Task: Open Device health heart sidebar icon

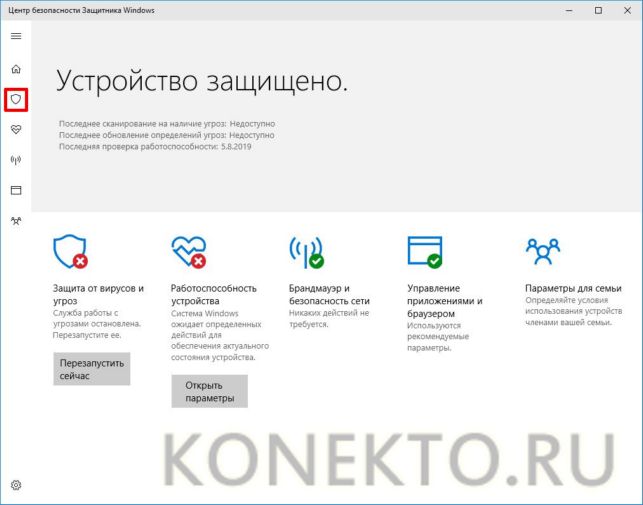Action: [16, 130]
